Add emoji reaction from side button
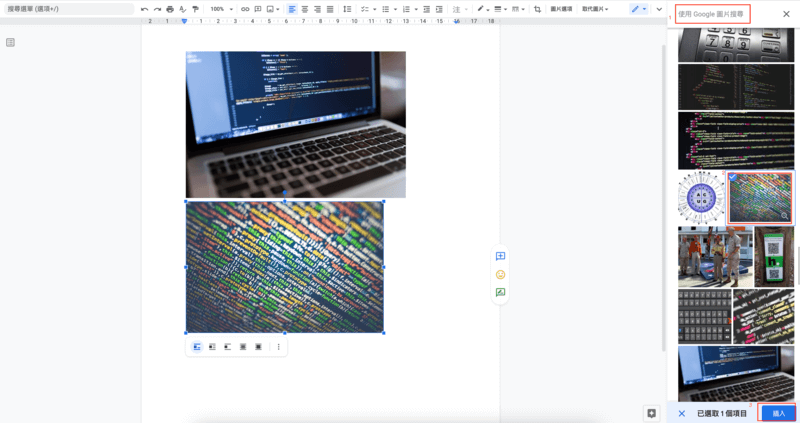 click(500, 275)
